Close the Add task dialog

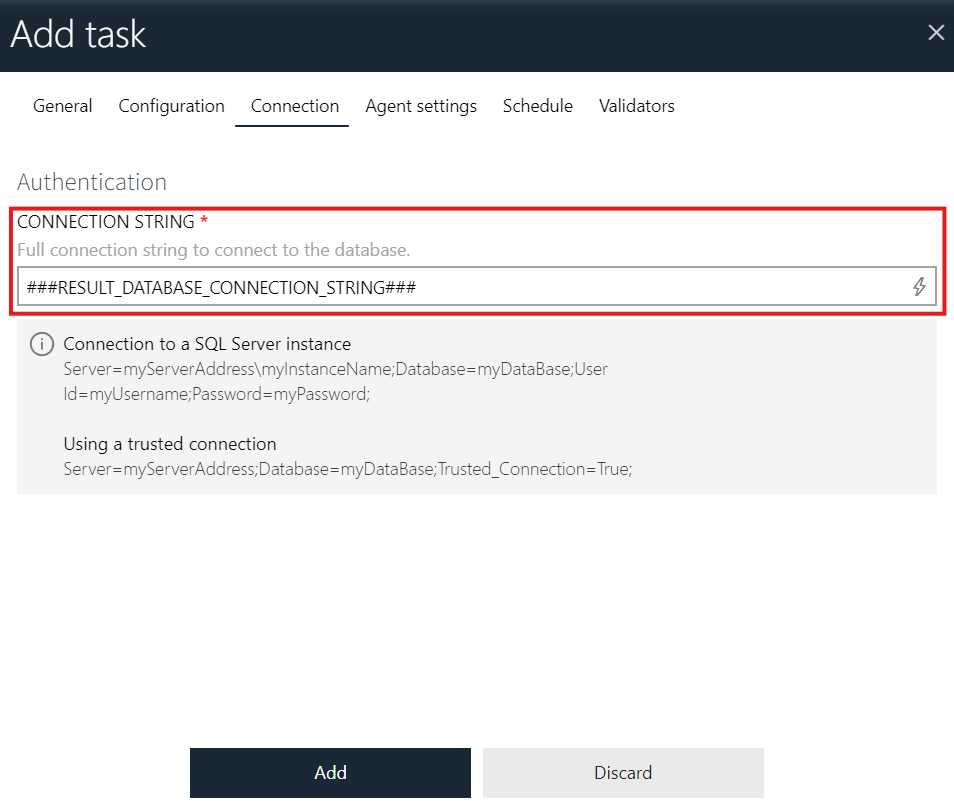coord(936,32)
